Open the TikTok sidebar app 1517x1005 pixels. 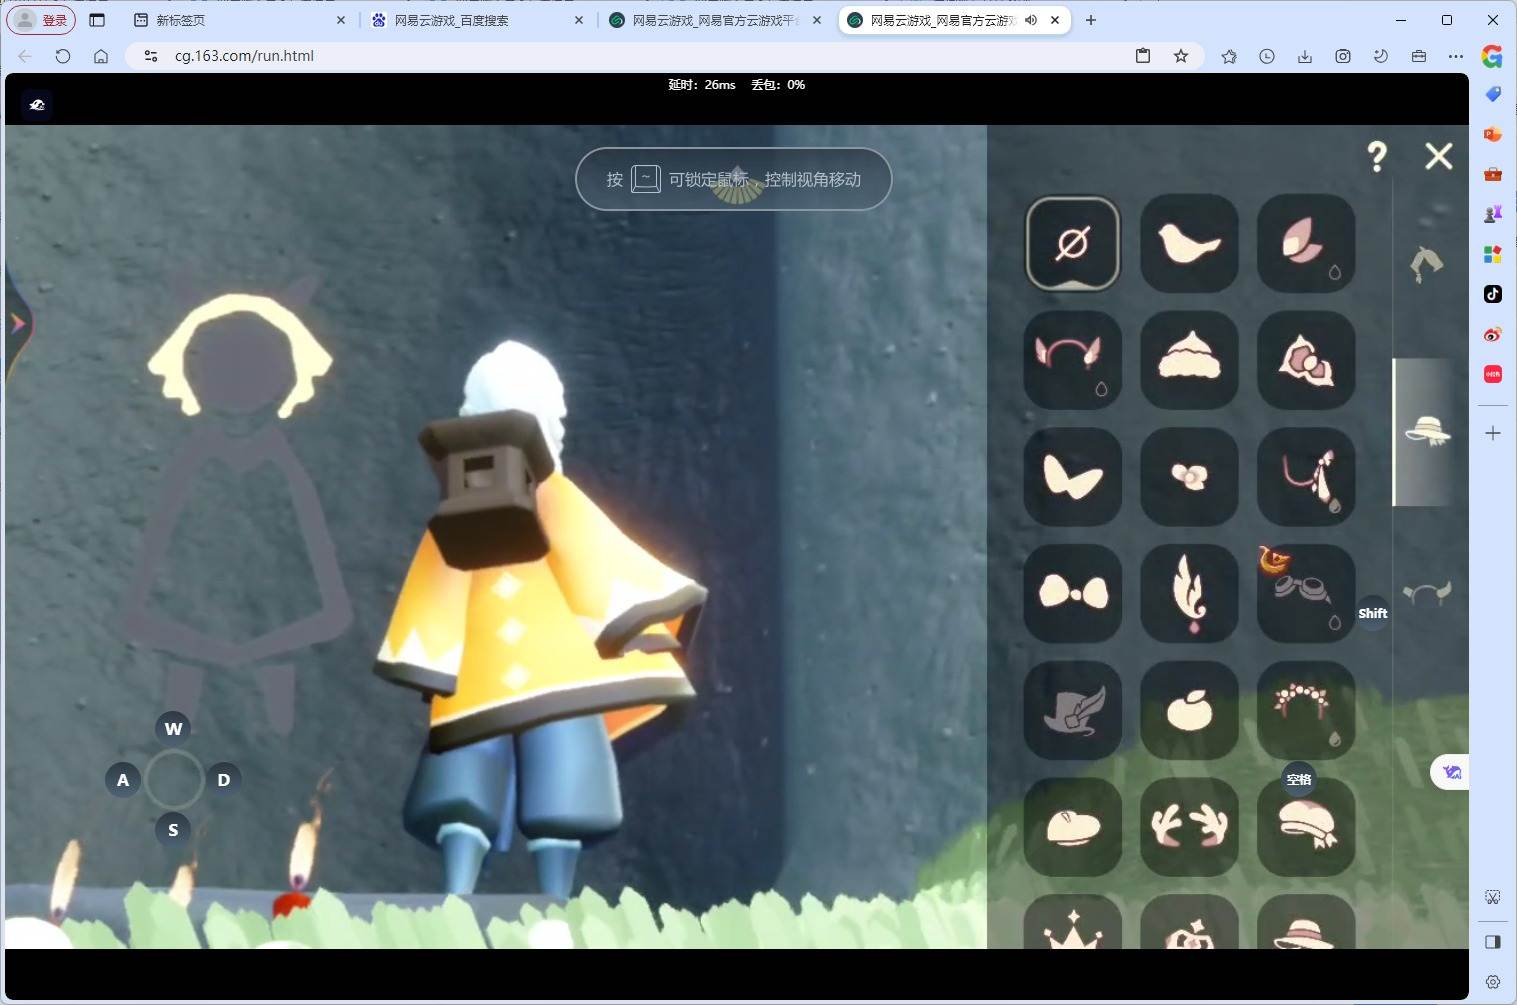tap(1493, 294)
